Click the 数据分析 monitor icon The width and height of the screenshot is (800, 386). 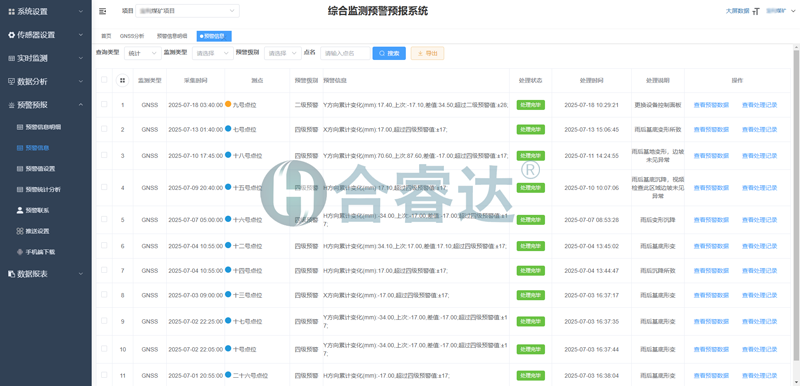11,82
